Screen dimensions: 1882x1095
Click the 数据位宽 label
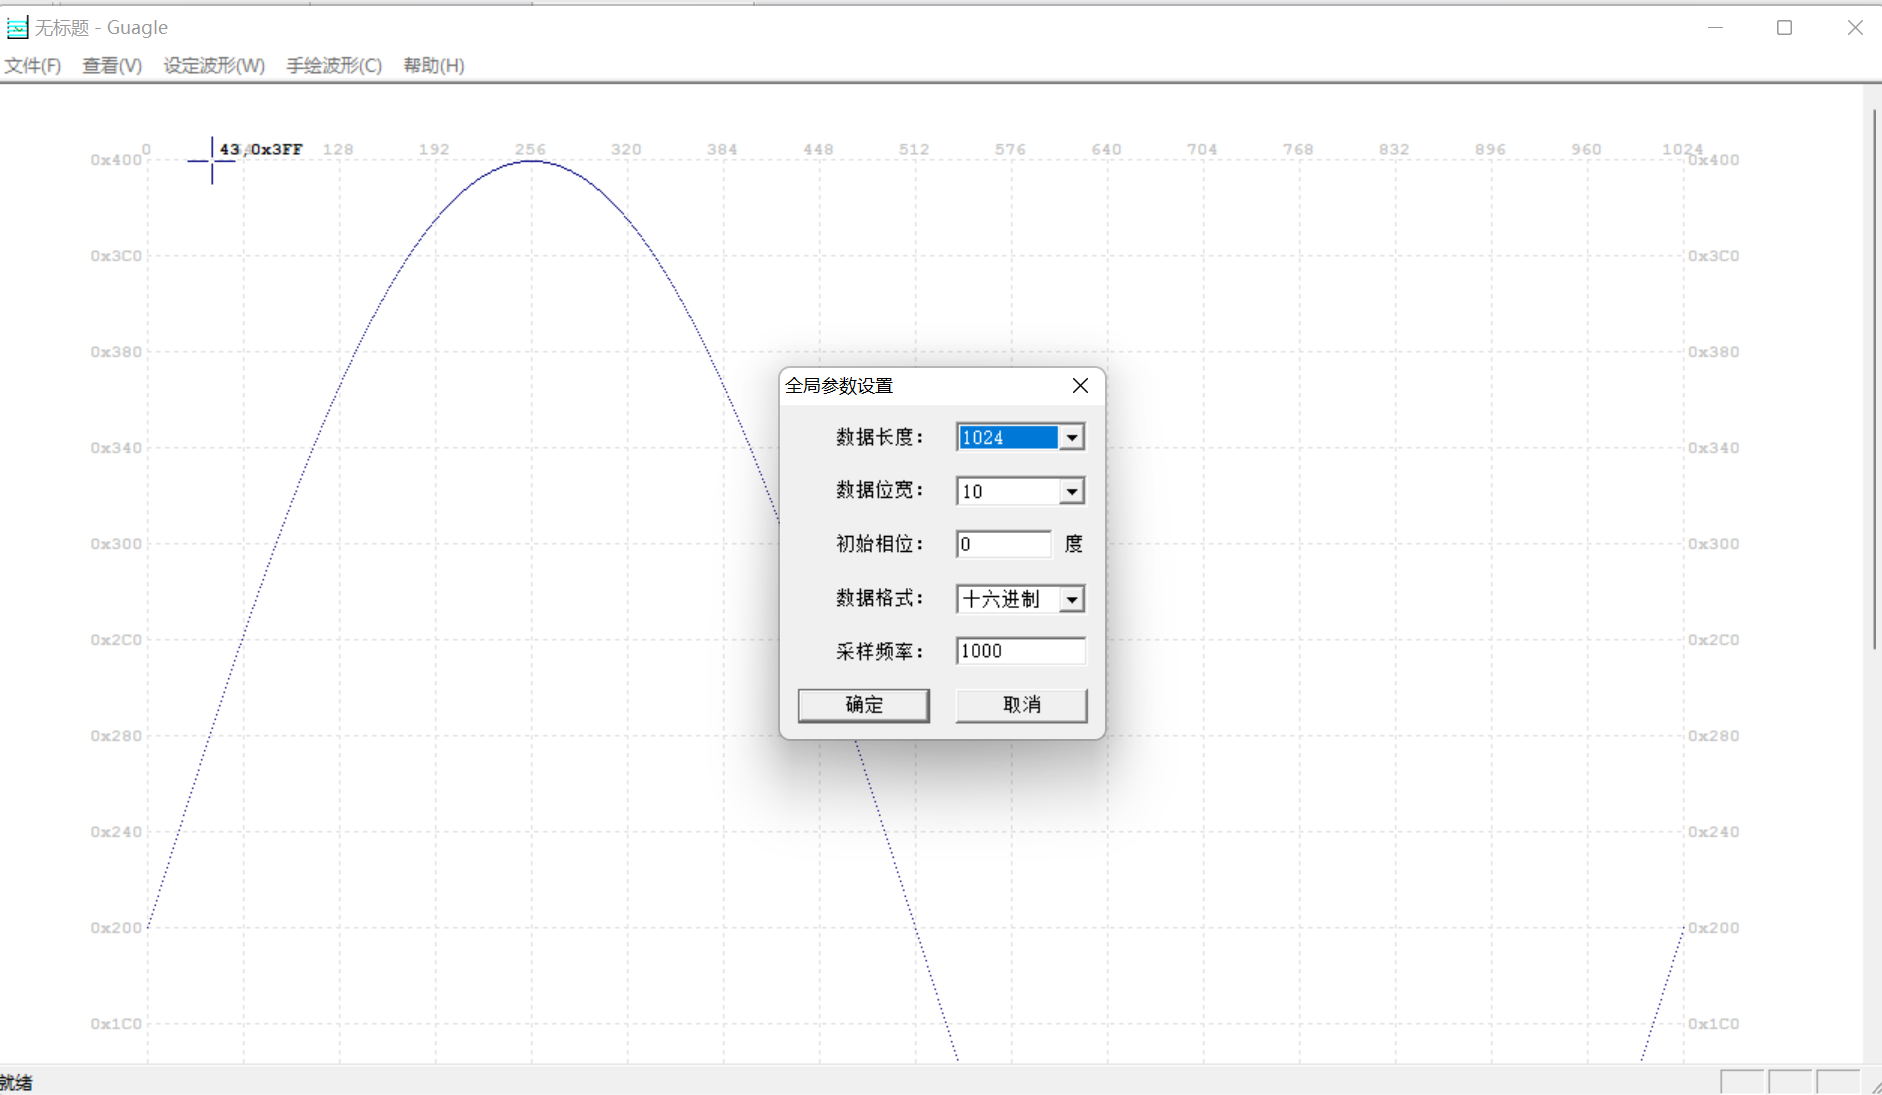pos(880,490)
